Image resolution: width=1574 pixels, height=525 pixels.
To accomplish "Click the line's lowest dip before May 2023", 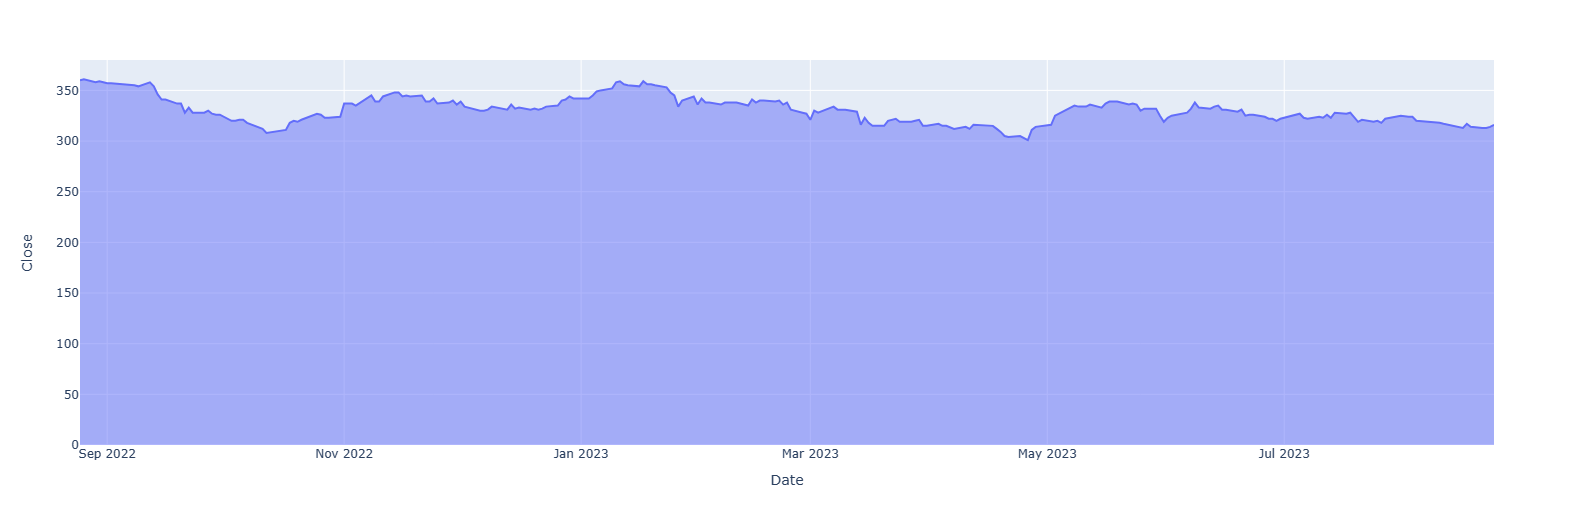I will tap(1027, 140).
